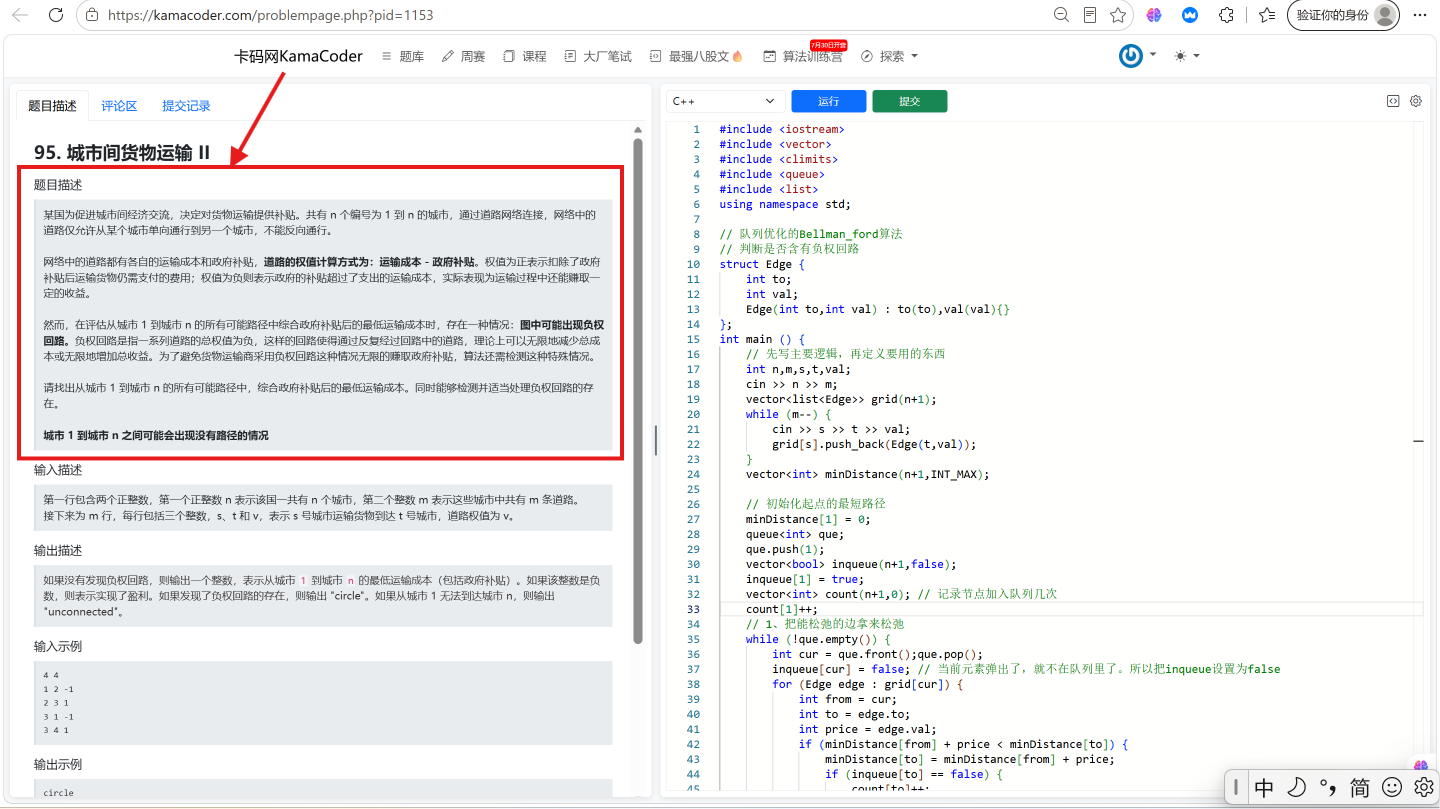This screenshot has height=809, width=1440.
Task: Open the browser profile avatar
Action: point(1385,15)
